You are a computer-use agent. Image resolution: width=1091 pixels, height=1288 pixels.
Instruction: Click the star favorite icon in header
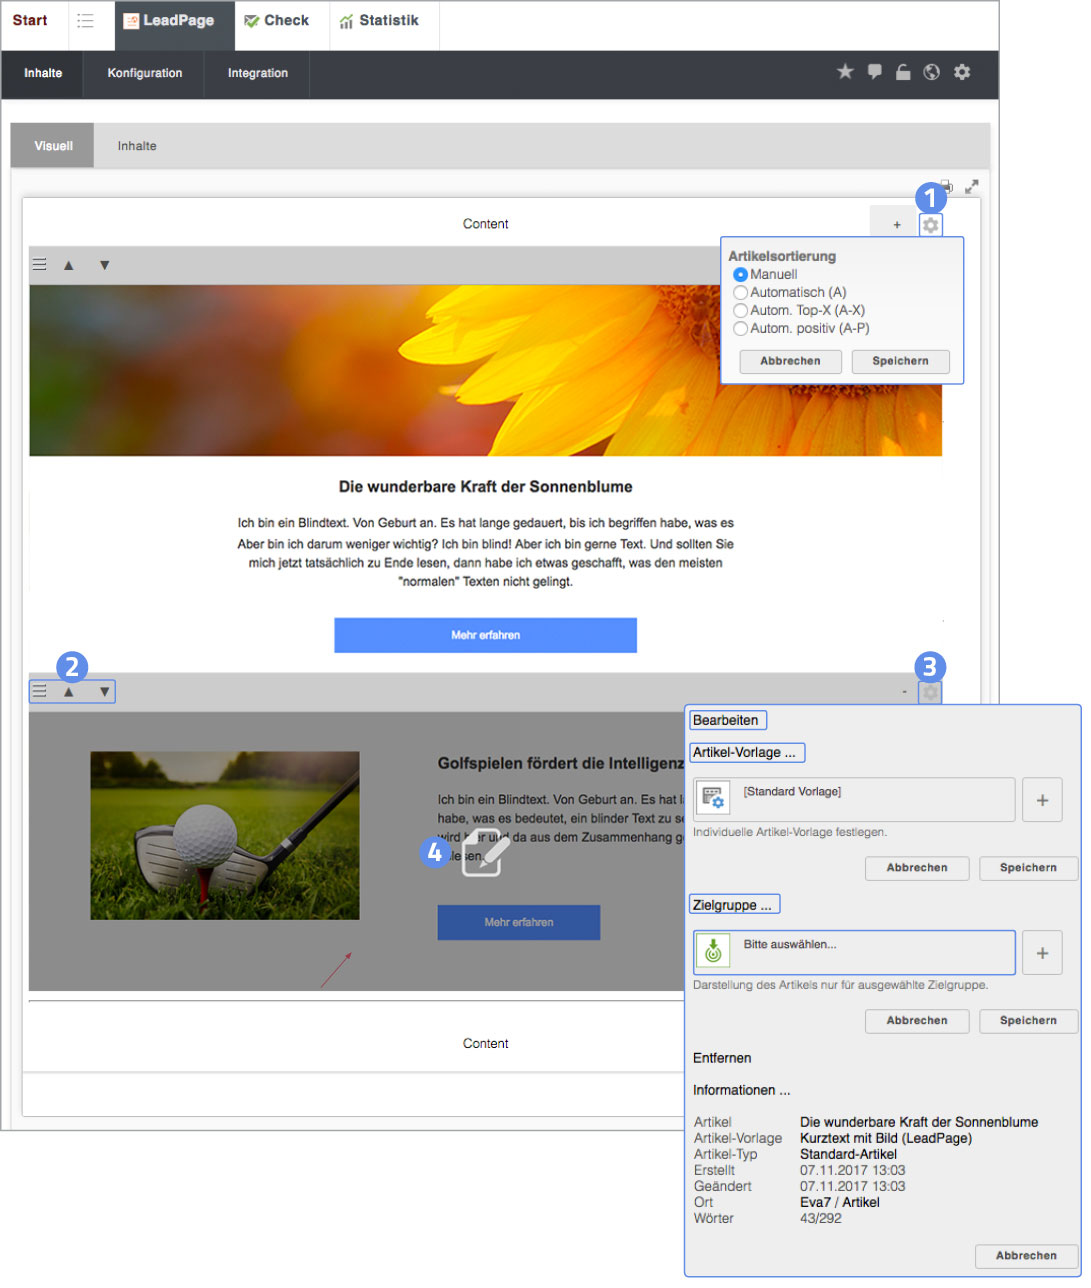coord(845,72)
